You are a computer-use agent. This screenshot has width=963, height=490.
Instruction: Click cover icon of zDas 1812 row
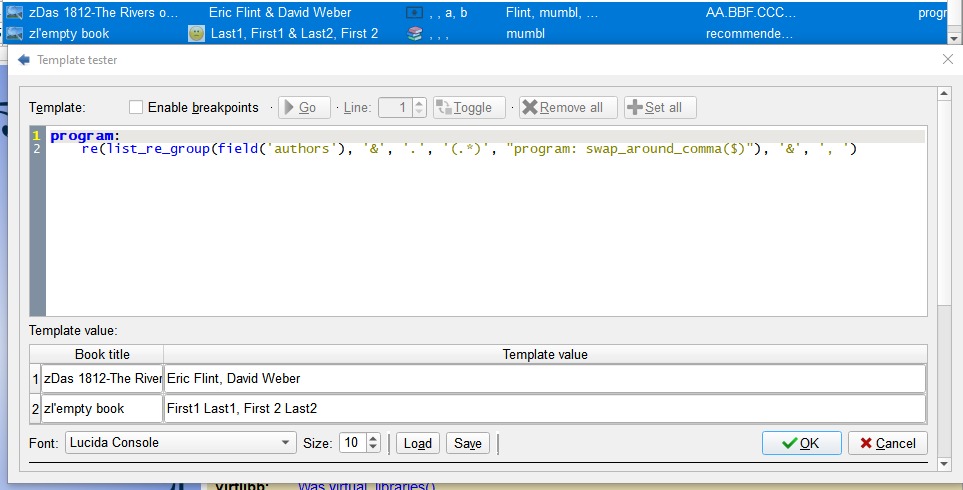pos(14,12)
